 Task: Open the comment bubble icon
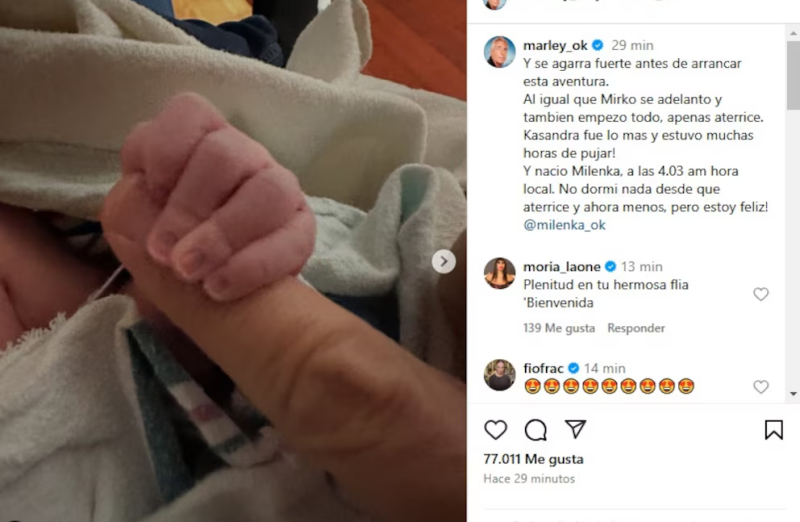536,430
